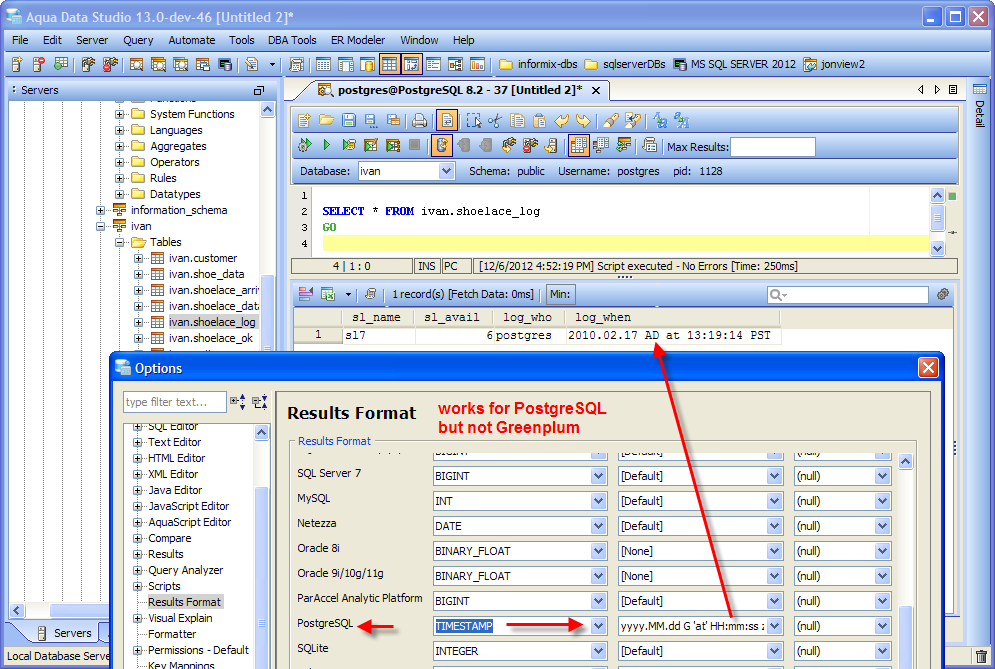Screen dimensions: 995x669
Task: Open the File menu
Action: coord(20,40)
